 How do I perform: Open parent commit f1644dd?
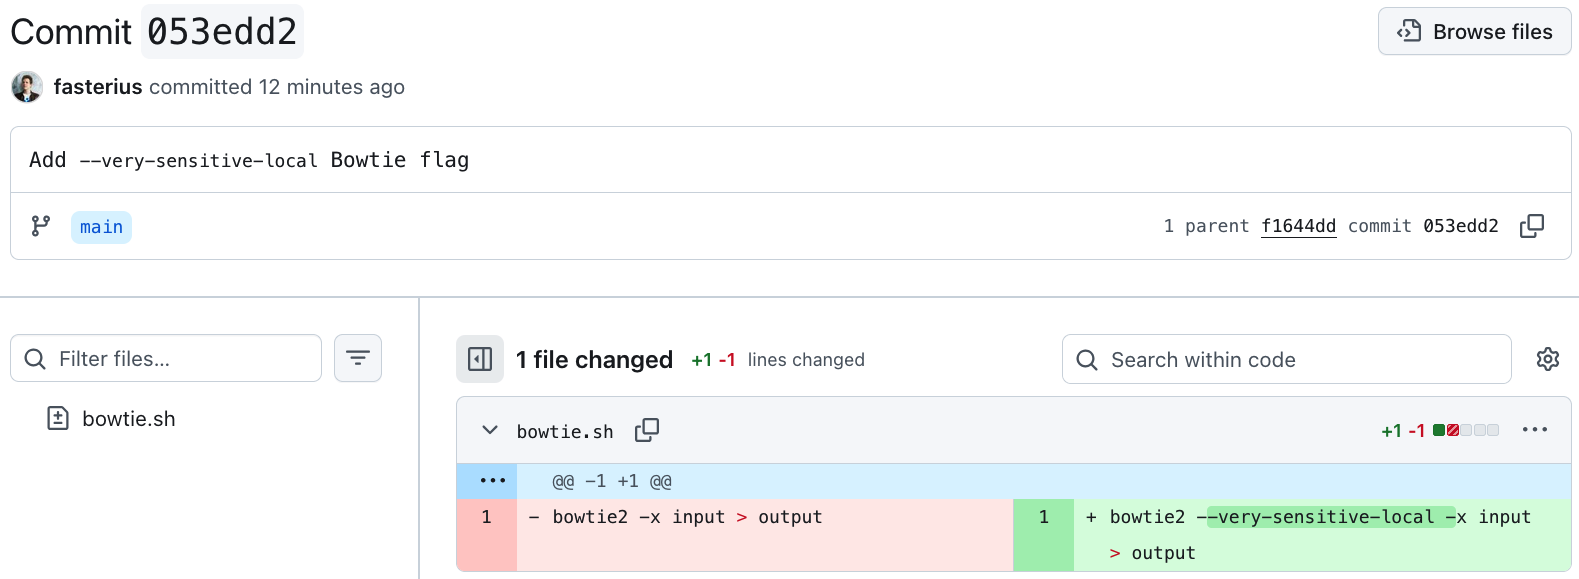pyautogui.click(x=1298, y=226)
